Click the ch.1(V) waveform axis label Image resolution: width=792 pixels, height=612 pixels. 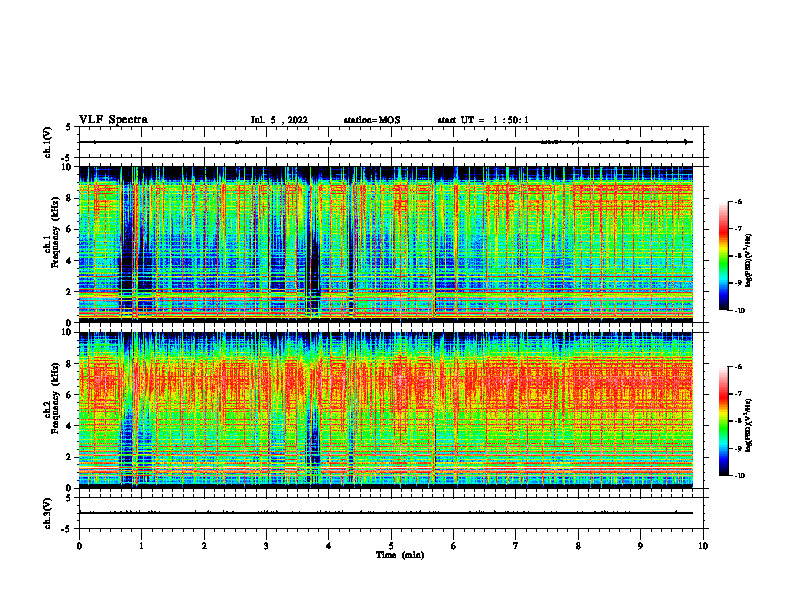pyautogui.click(x=48, y=142)
